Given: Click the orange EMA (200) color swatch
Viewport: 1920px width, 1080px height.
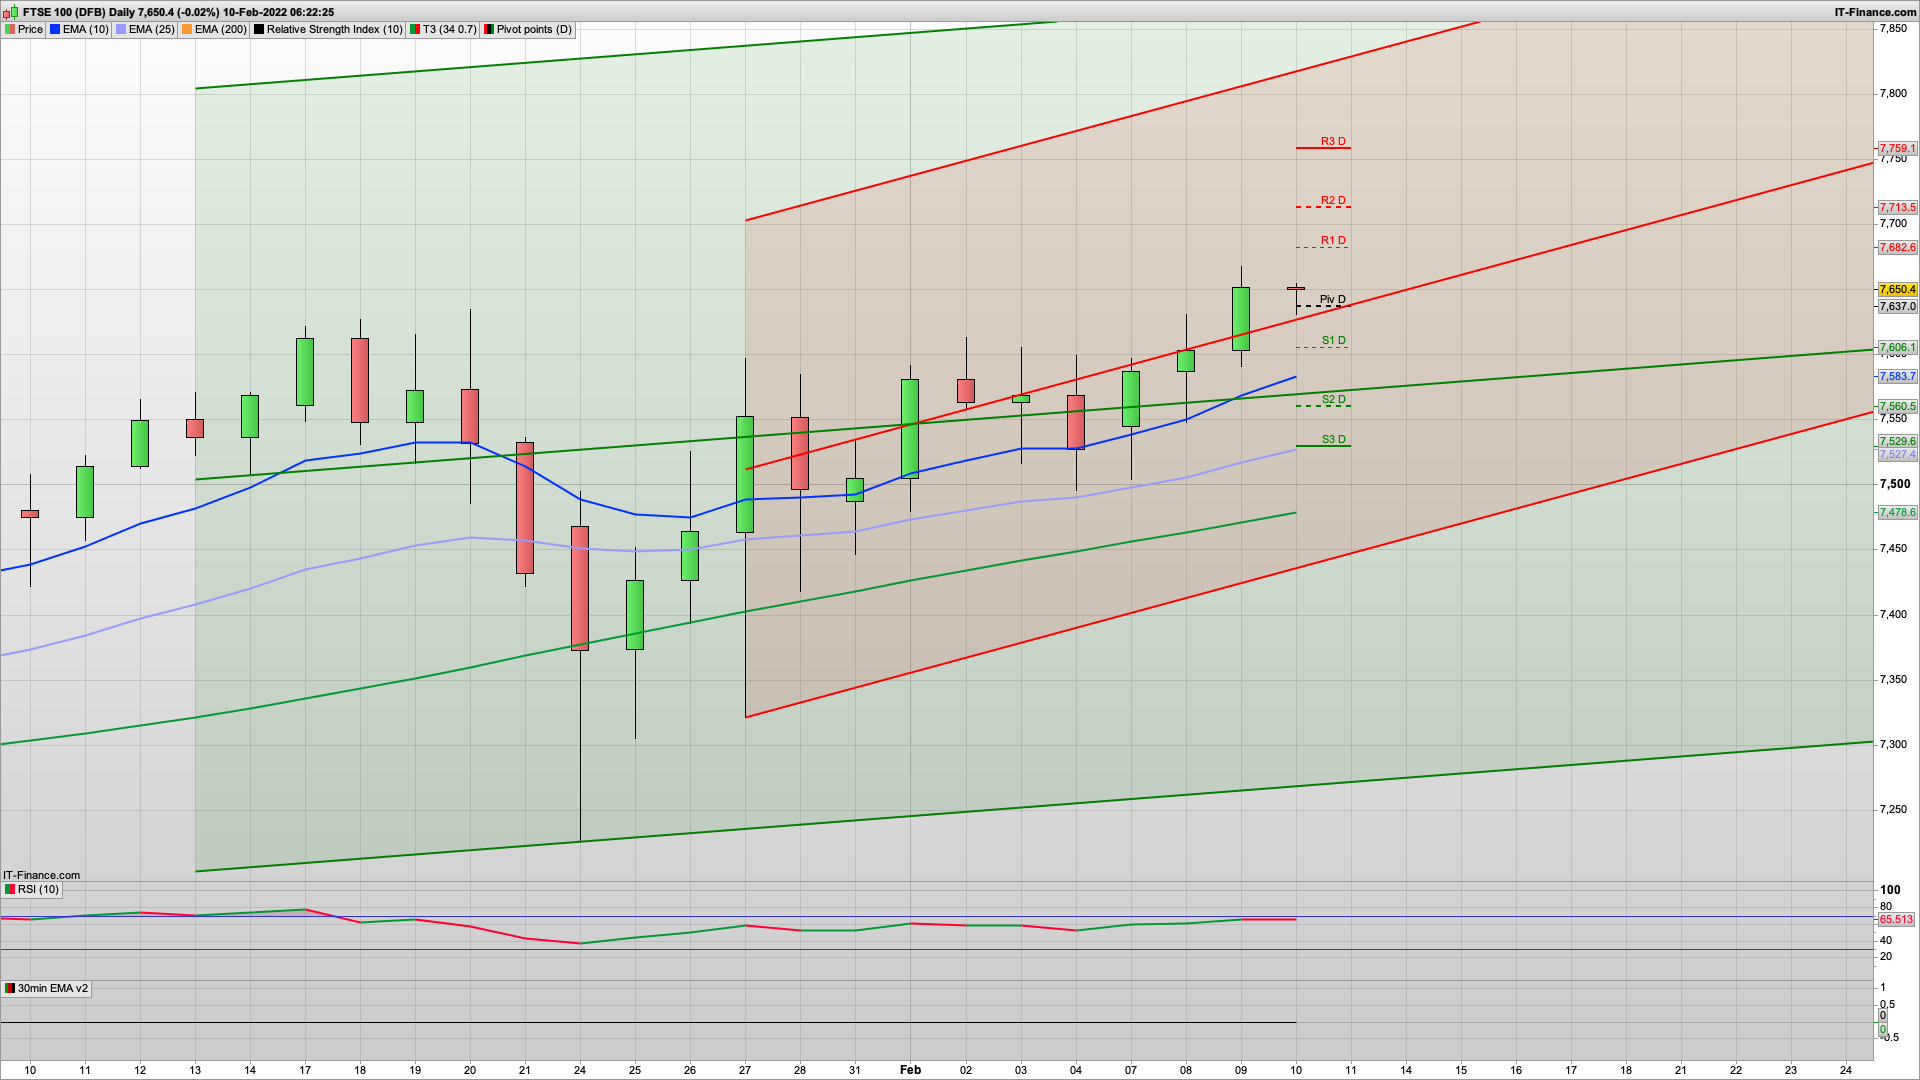Looking at the screenshot, I should pos(187,29).
